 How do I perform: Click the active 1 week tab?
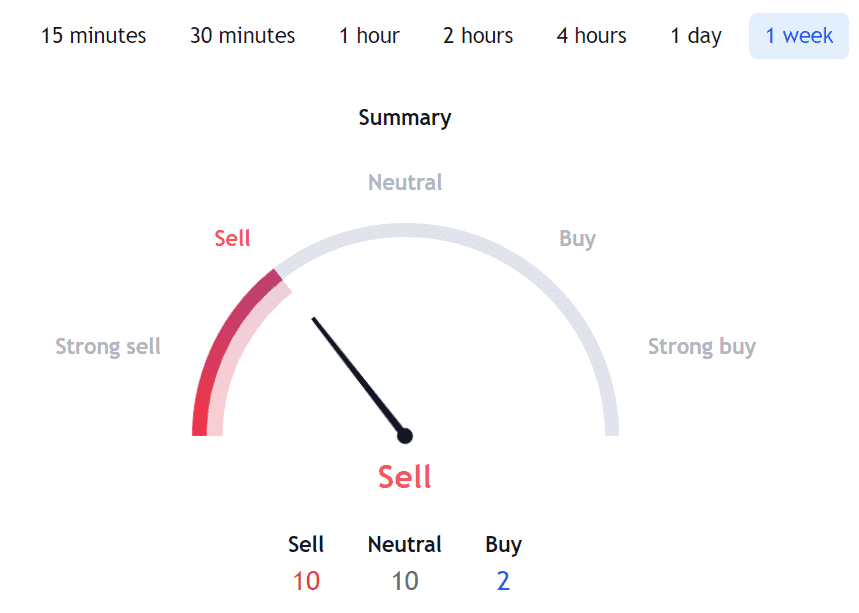point(799,36)
